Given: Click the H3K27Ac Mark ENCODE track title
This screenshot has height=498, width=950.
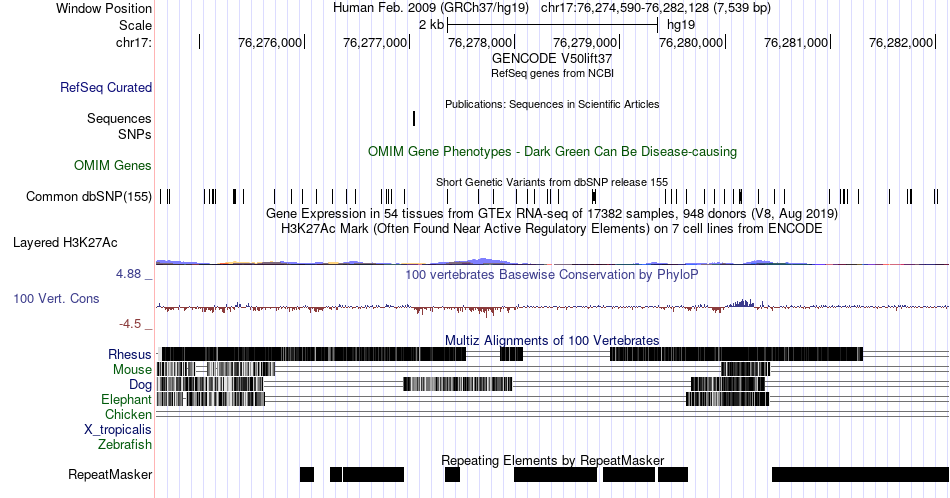Looking at the screenshot, I should coord(552,228).
